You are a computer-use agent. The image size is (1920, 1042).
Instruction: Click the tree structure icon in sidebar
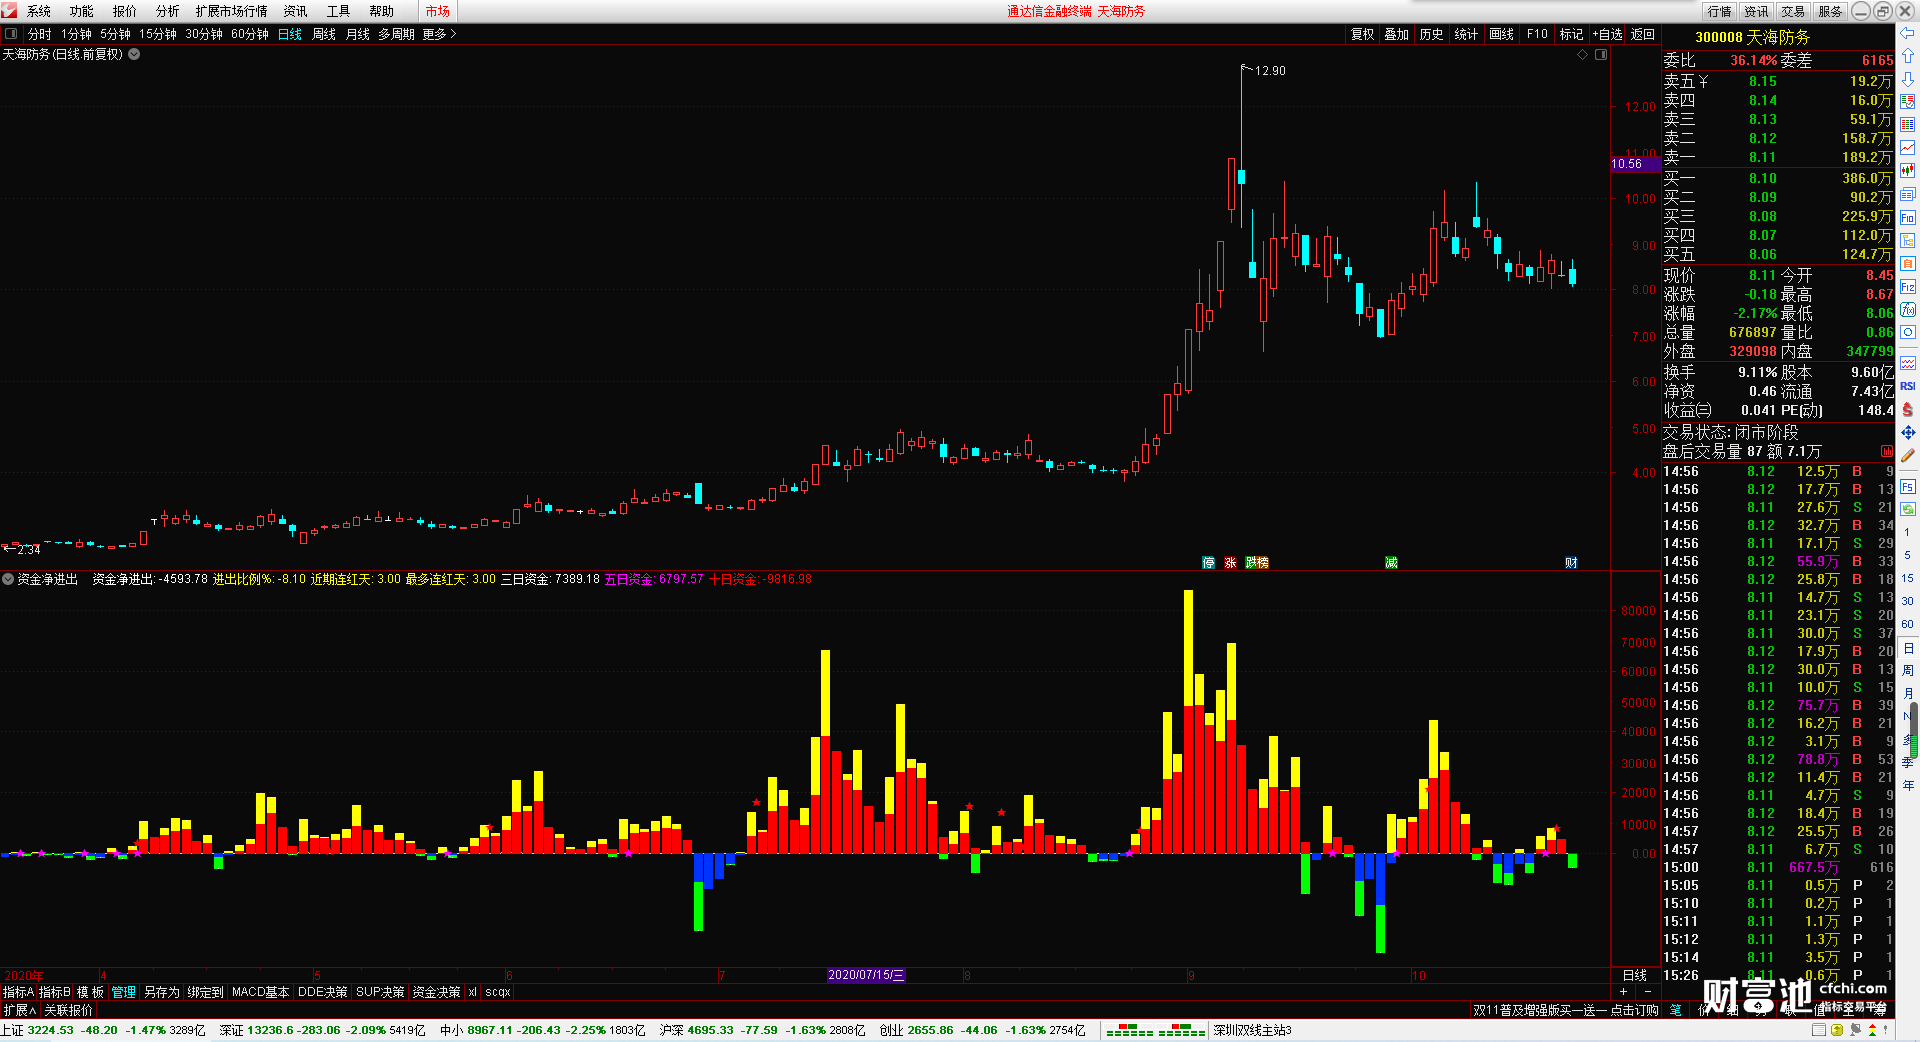click(1908, 240)
